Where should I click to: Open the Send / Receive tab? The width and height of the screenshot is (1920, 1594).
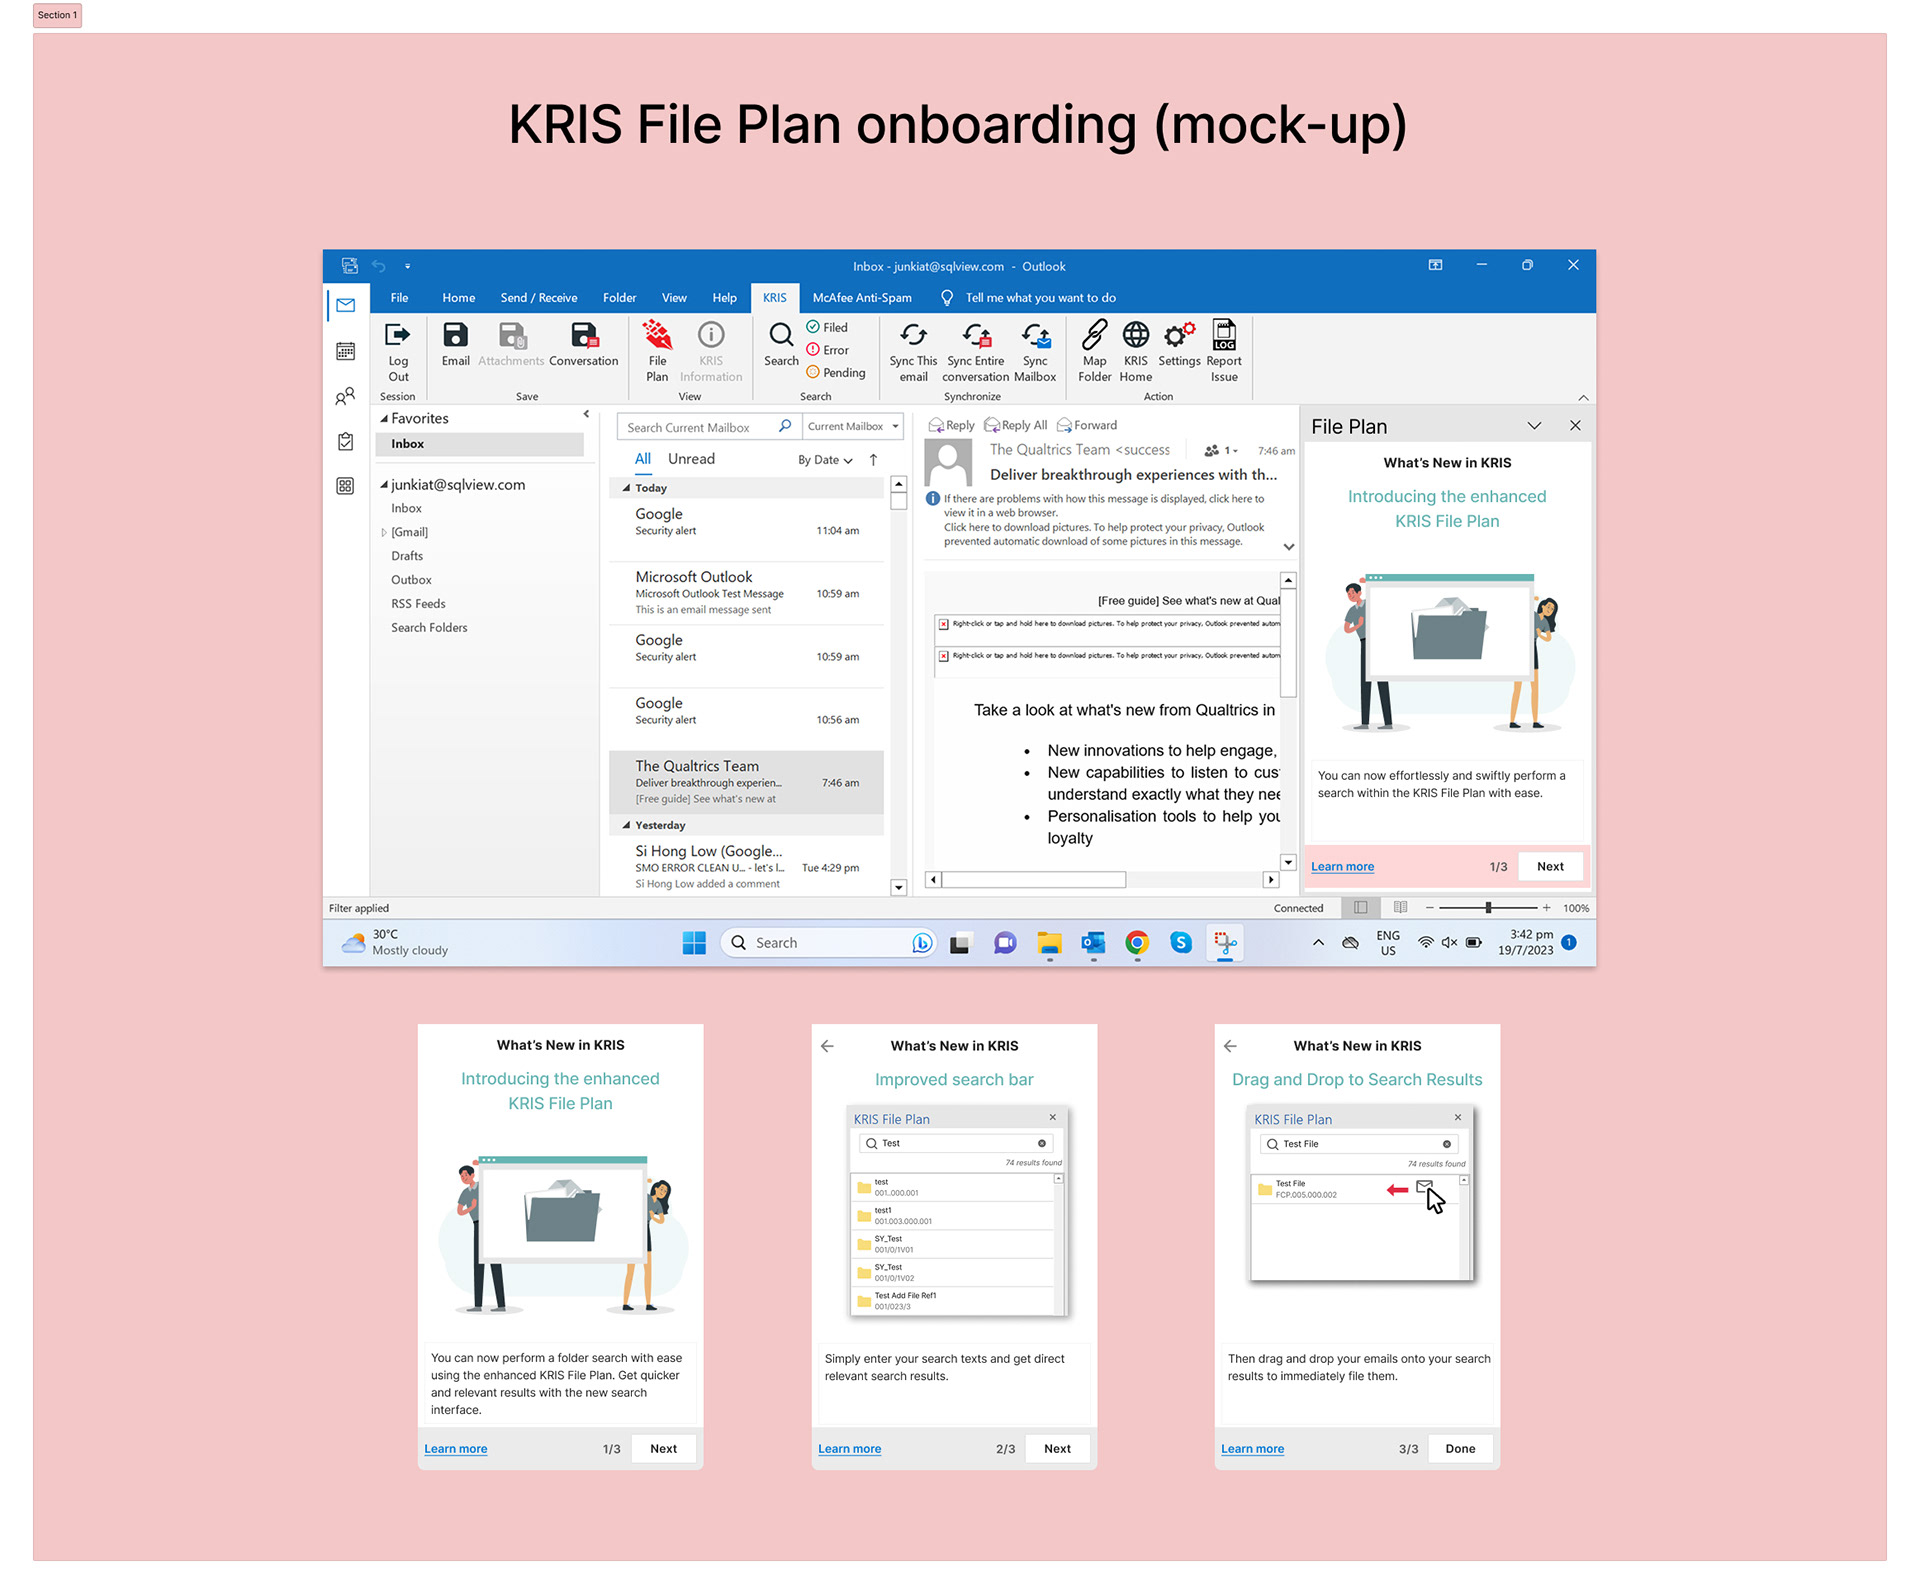539,298
